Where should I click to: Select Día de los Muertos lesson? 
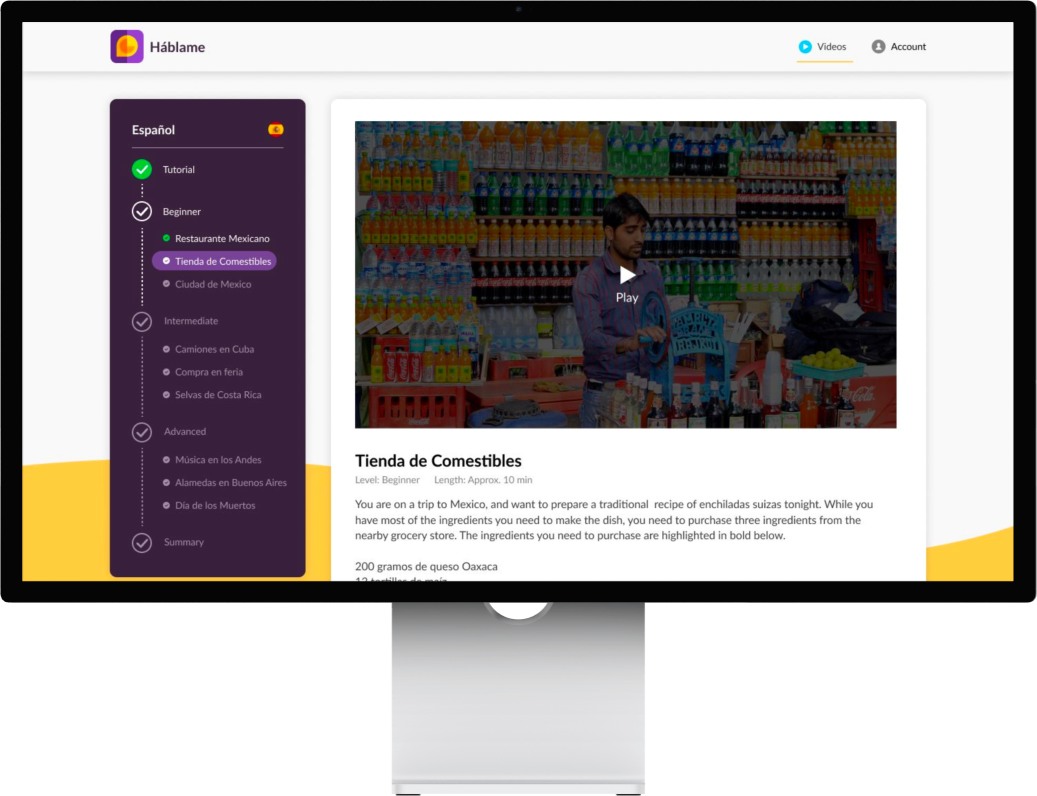point(215,506)
